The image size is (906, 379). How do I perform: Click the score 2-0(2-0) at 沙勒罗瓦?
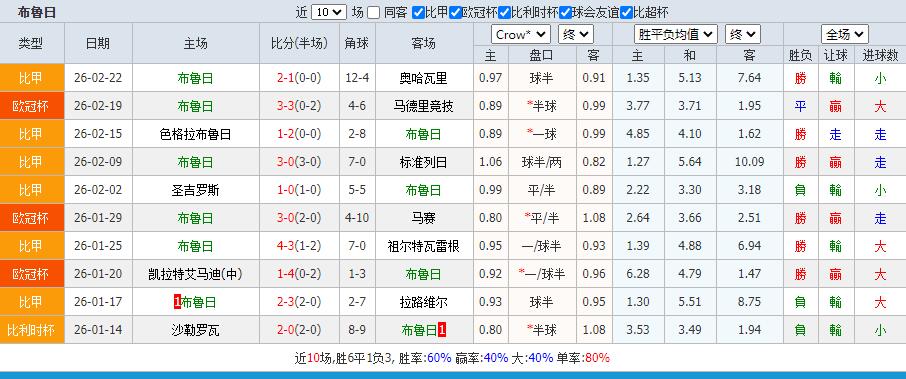coord(299,330)
